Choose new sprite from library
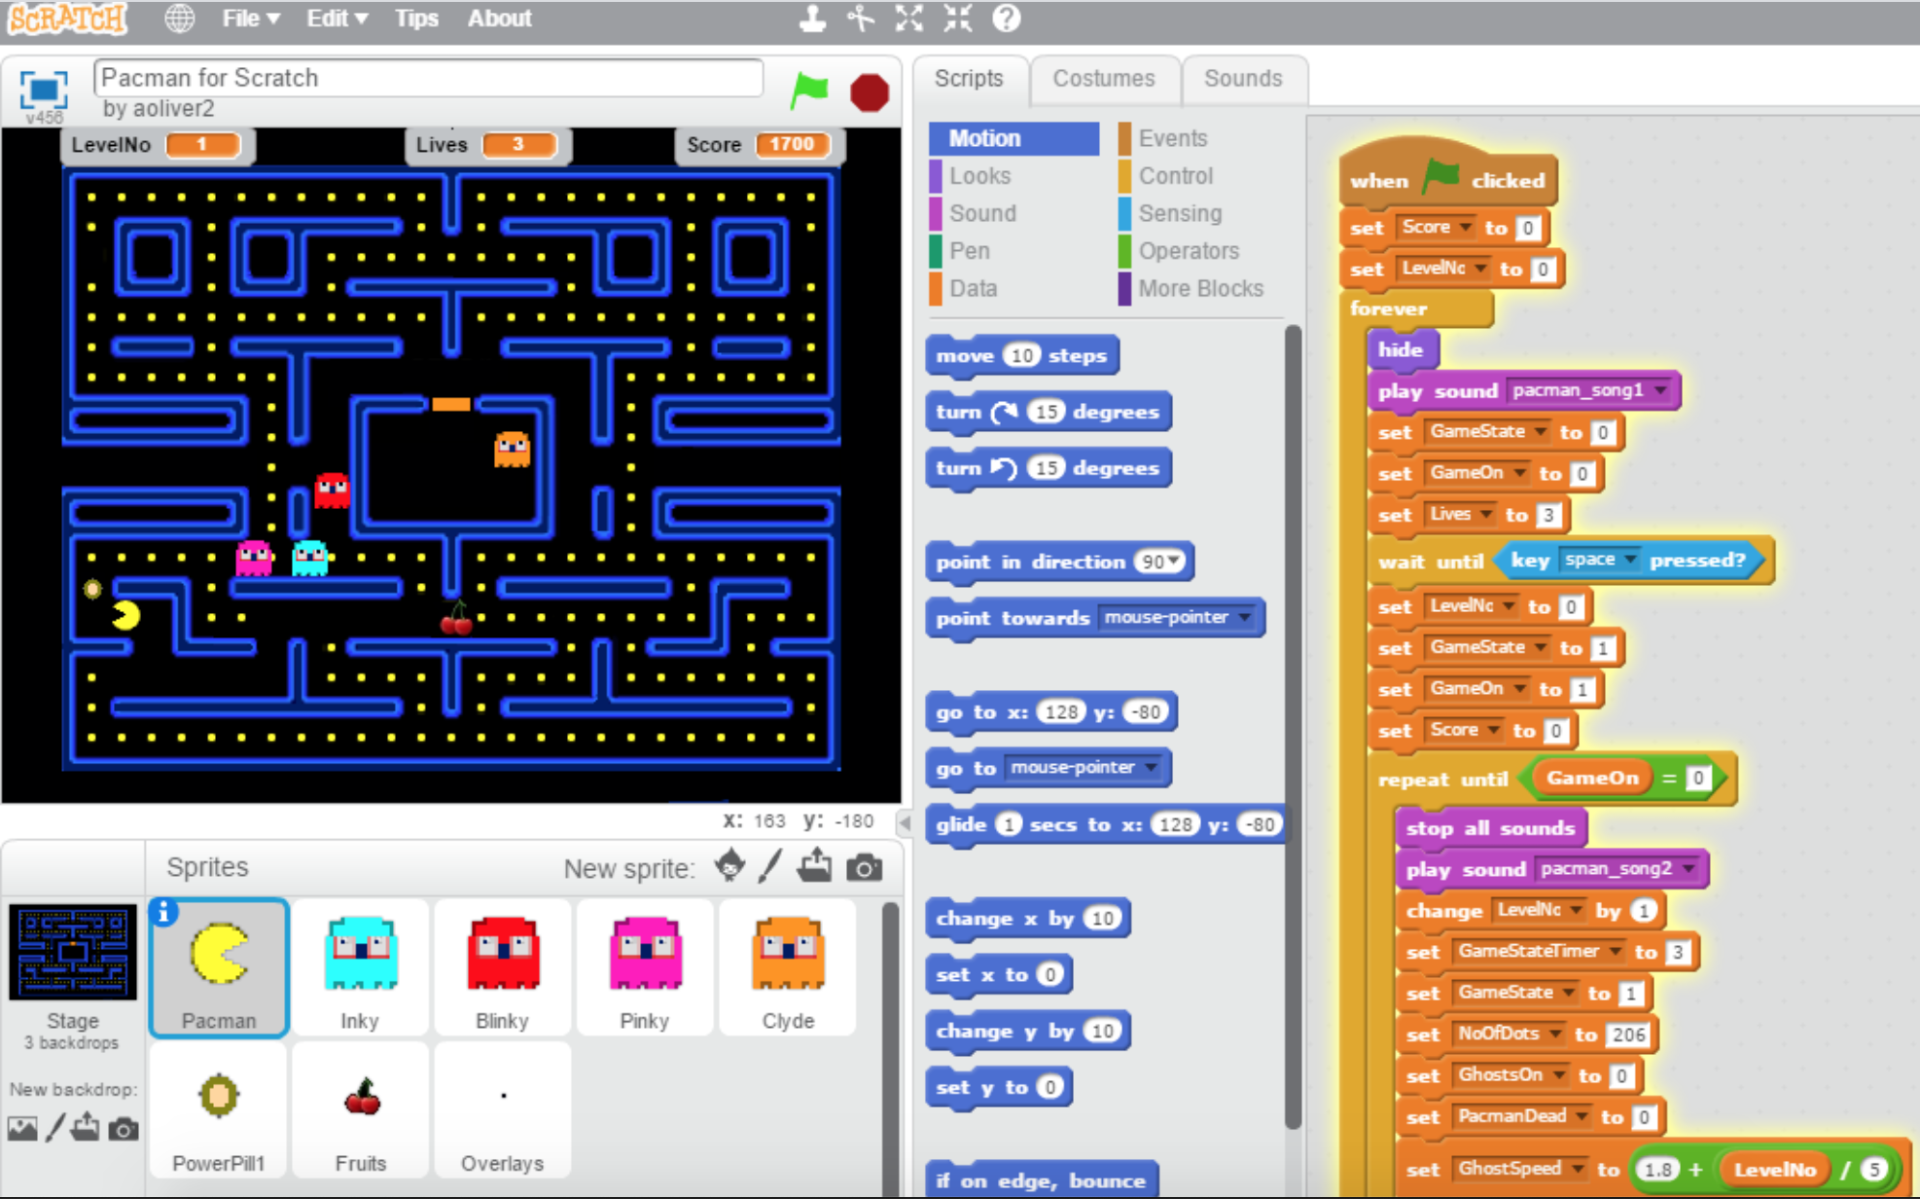1920x1199 pixels. tap(730, 866)
